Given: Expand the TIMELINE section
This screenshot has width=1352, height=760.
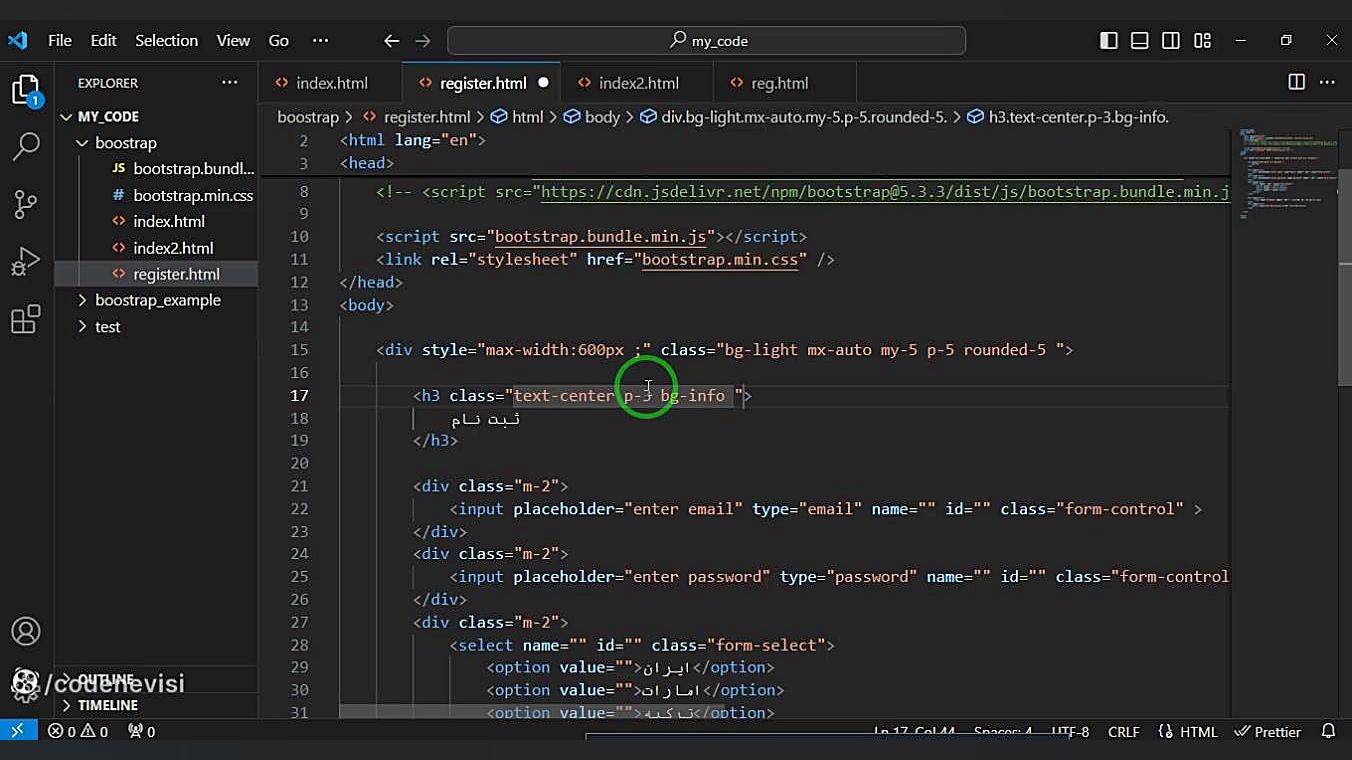Looking at the screenshot, I should click(x=107, y=705).
